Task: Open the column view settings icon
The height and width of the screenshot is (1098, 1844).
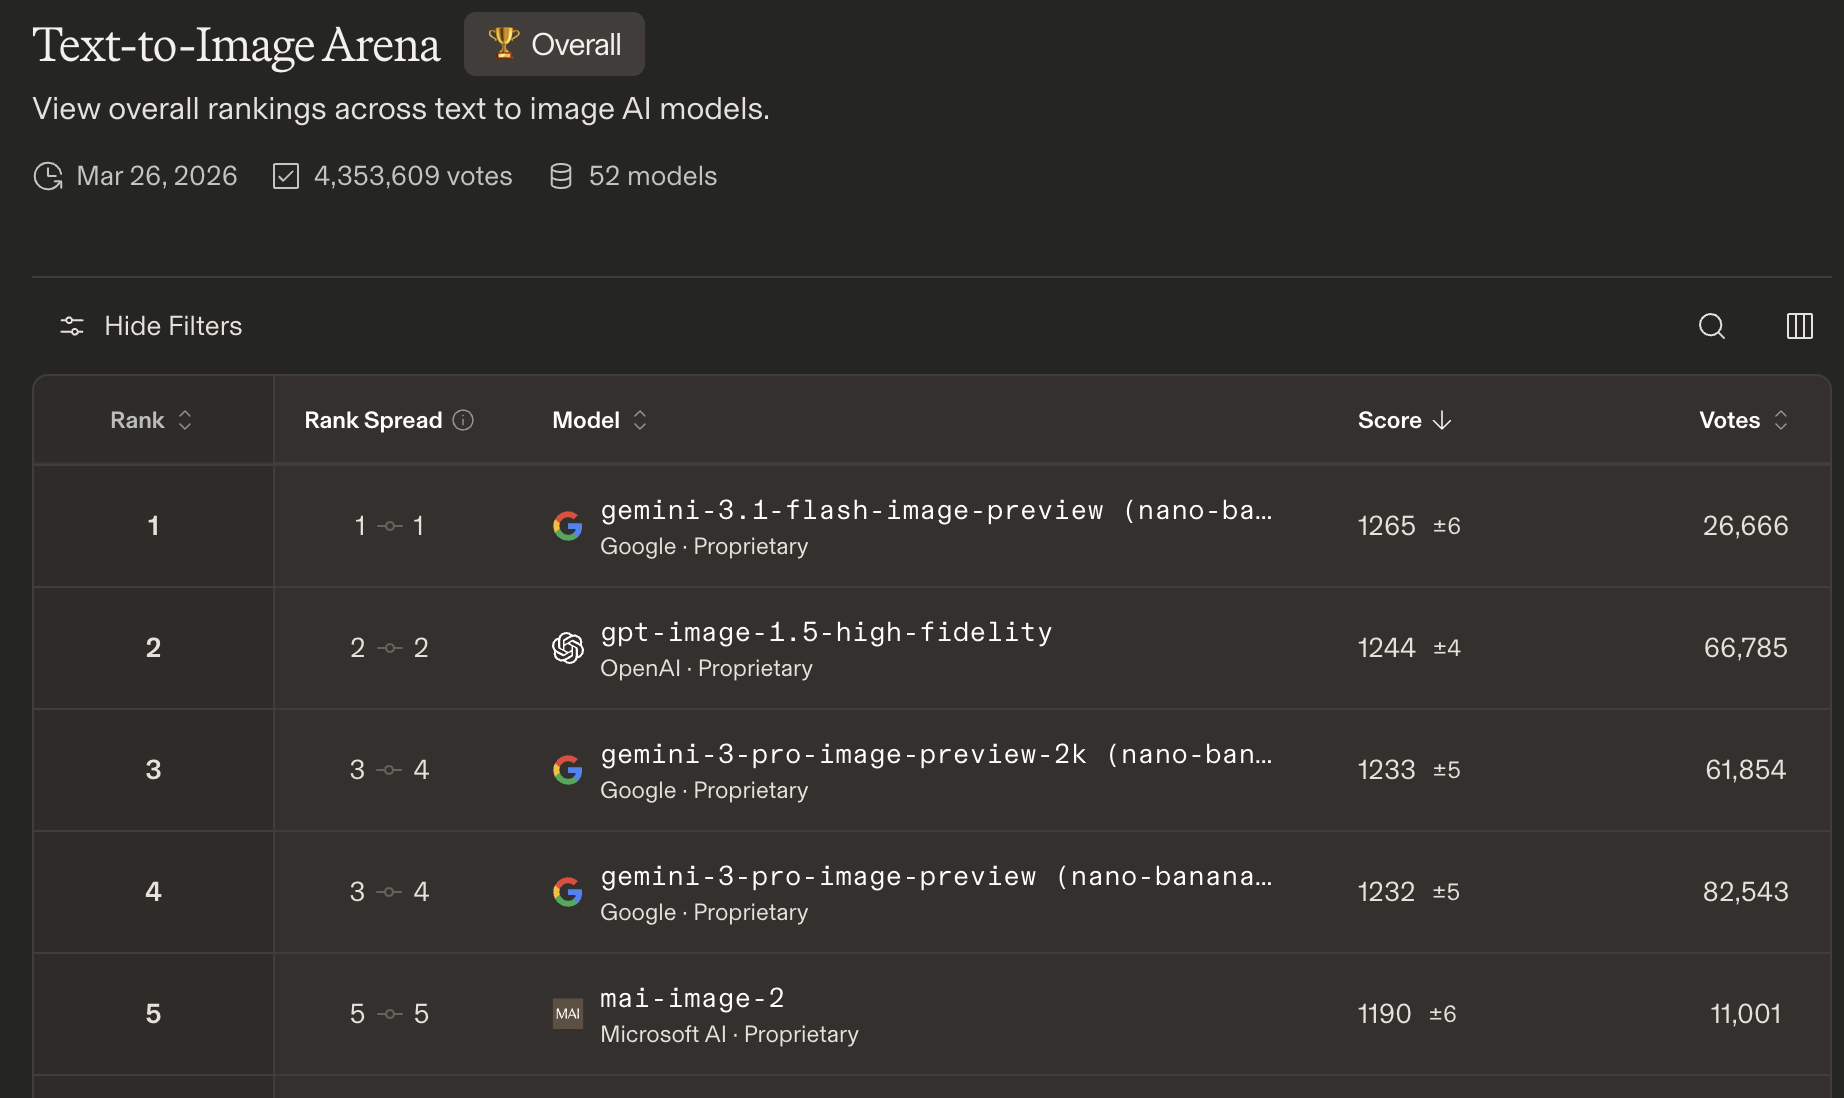Action: coord(1799,326)
